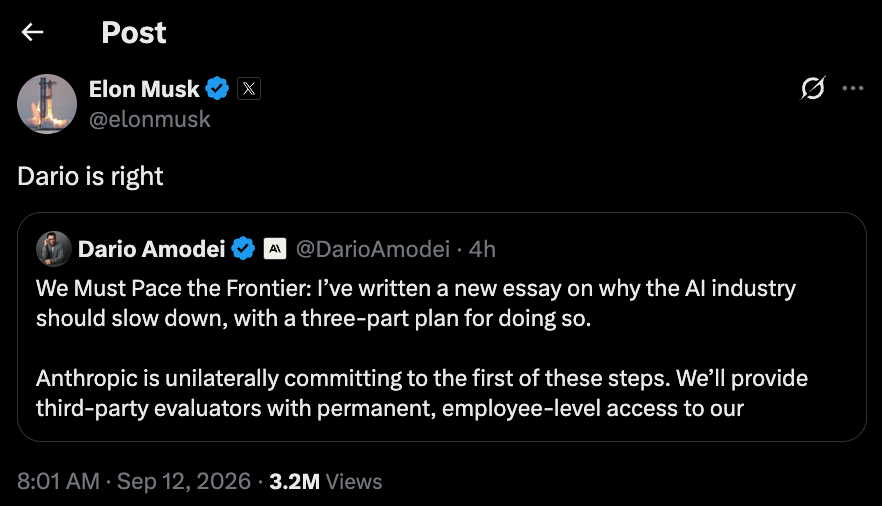The height and width of the screenshot is (506, 882).
Task: Click Dario Amodei's blue verified badge
Action: tap(243, 249)
